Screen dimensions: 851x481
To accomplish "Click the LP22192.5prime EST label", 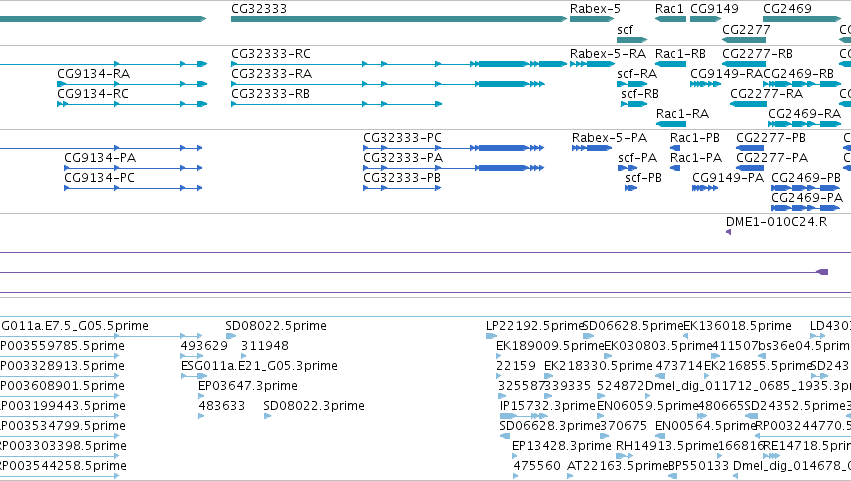I will click(x=535, y=326).
